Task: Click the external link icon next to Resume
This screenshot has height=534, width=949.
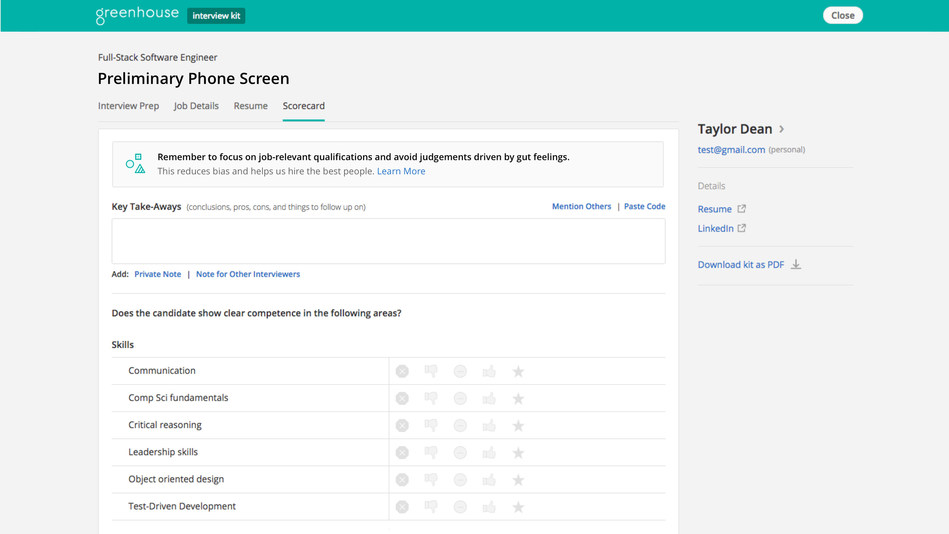Action: pyautogui.click(x=742, y=209)
